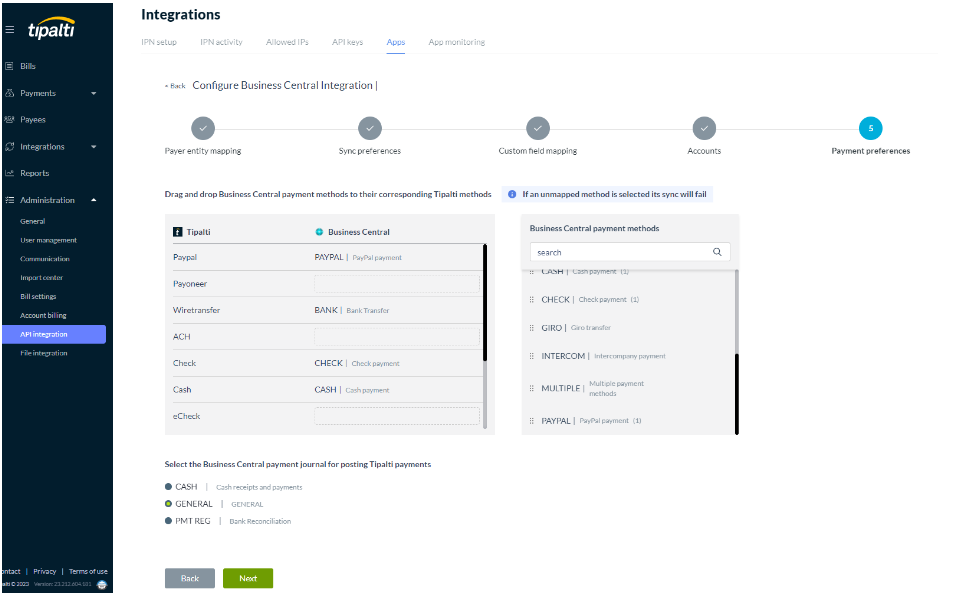The height and width of the screenshot is (600, 968).
Task: Click the hamburger menu icon beside Tipalti logo
Action: click(10, 30)
